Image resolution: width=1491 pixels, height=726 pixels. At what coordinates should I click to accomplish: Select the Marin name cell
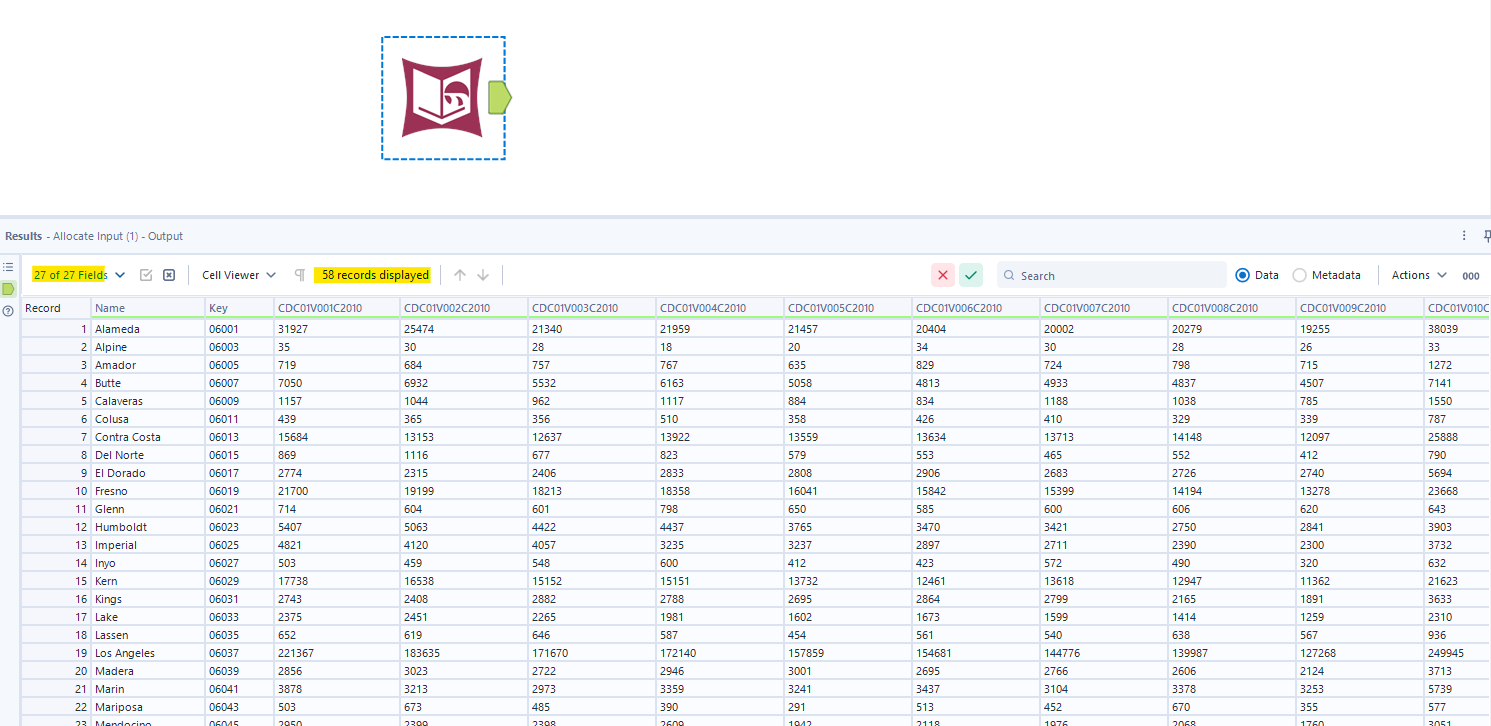point(148,689)
